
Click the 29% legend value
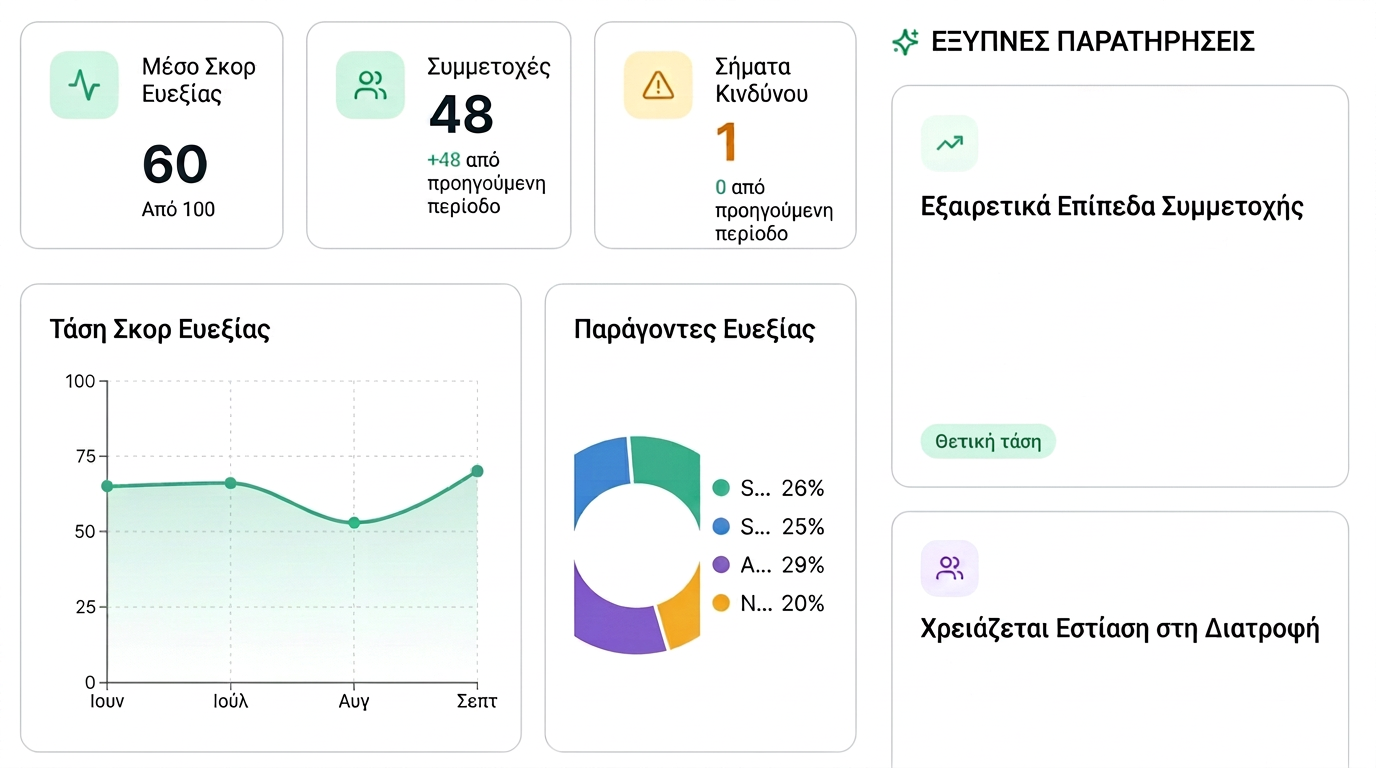coord(802,565)
